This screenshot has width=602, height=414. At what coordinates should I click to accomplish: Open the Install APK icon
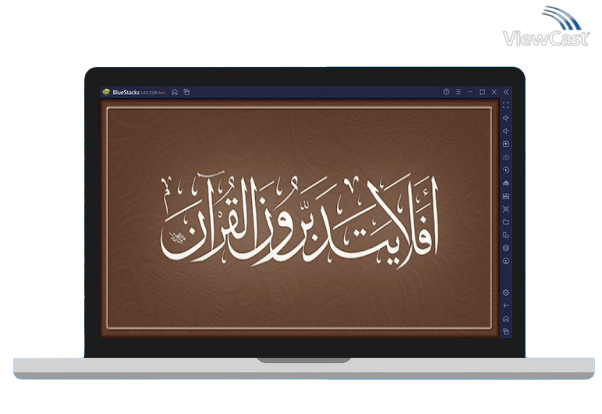click(506, 183)
